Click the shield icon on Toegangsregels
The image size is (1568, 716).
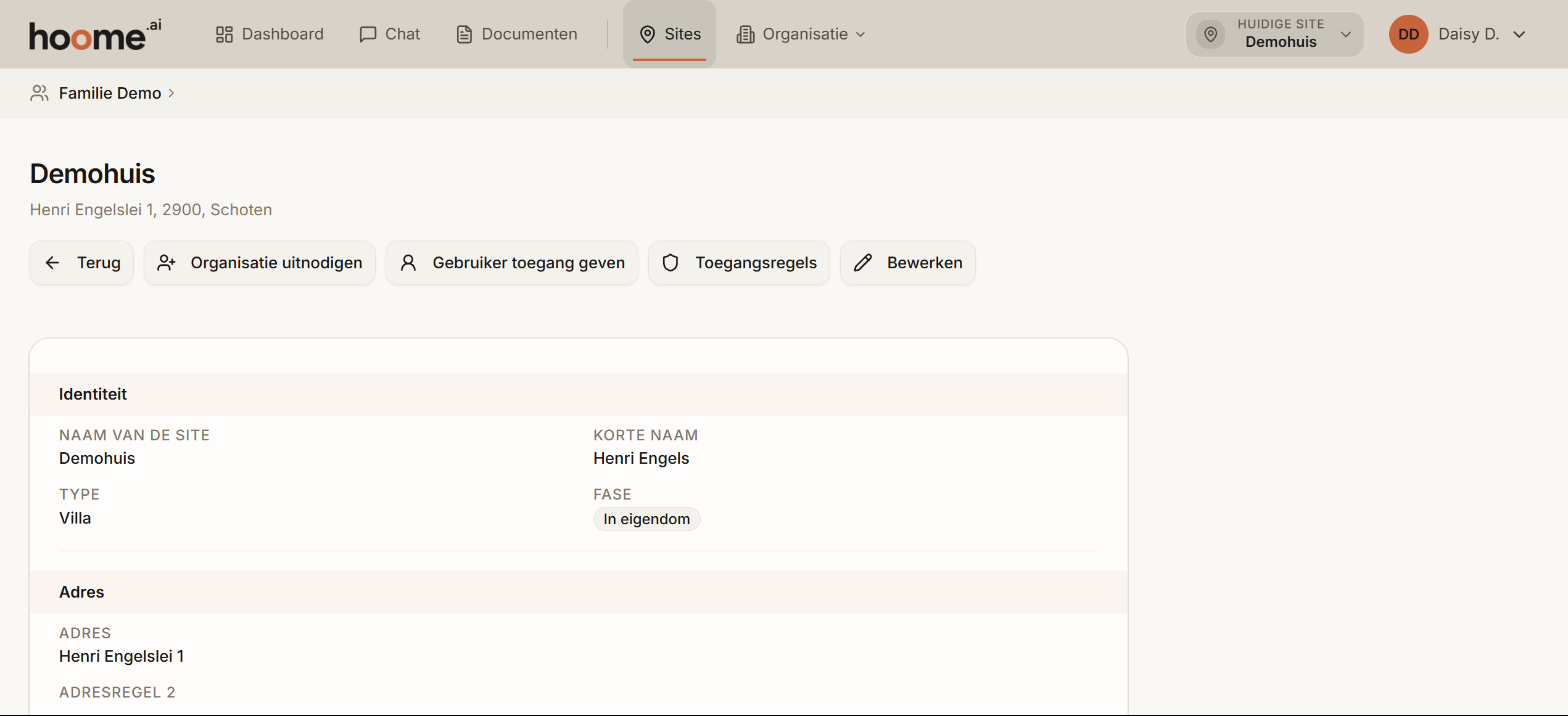(x=671, y=263)
